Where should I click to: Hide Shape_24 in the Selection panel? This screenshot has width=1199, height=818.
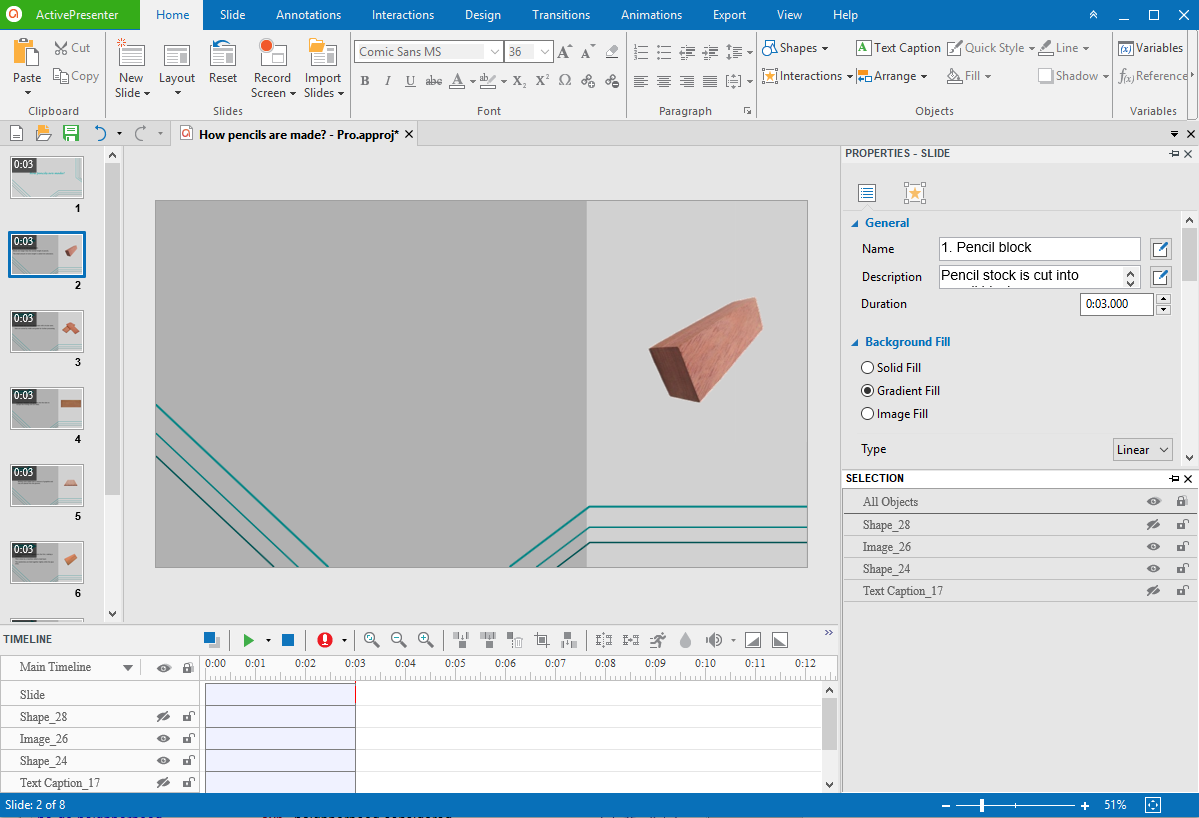click(x=1153, y=569)
